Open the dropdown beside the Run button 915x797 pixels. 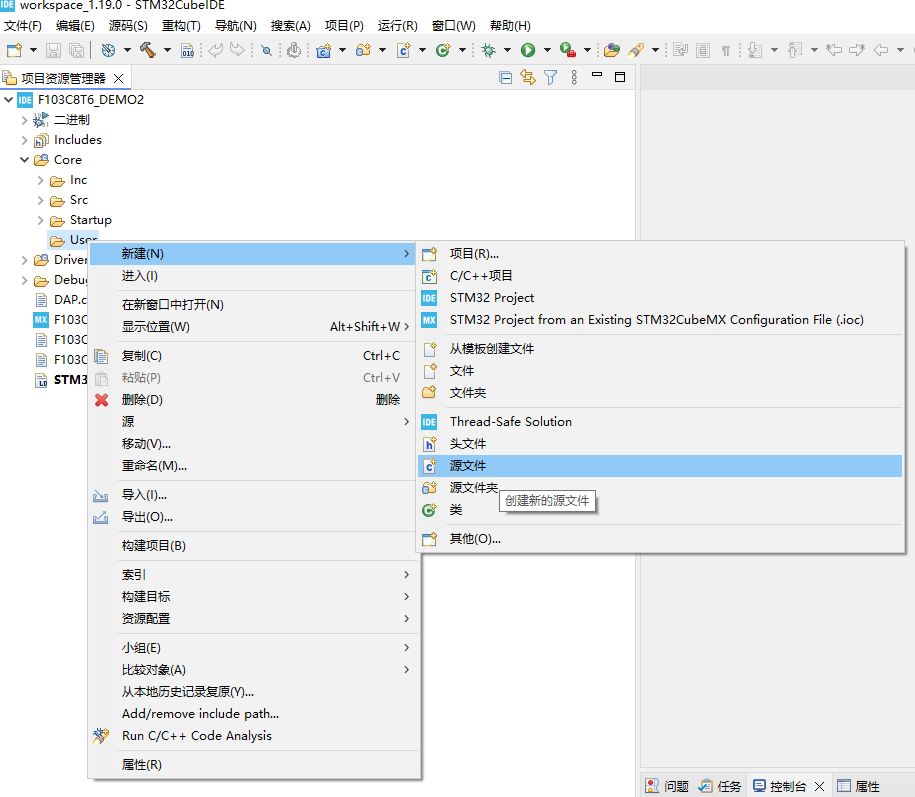pyautogui.click(x=547, y=51)
